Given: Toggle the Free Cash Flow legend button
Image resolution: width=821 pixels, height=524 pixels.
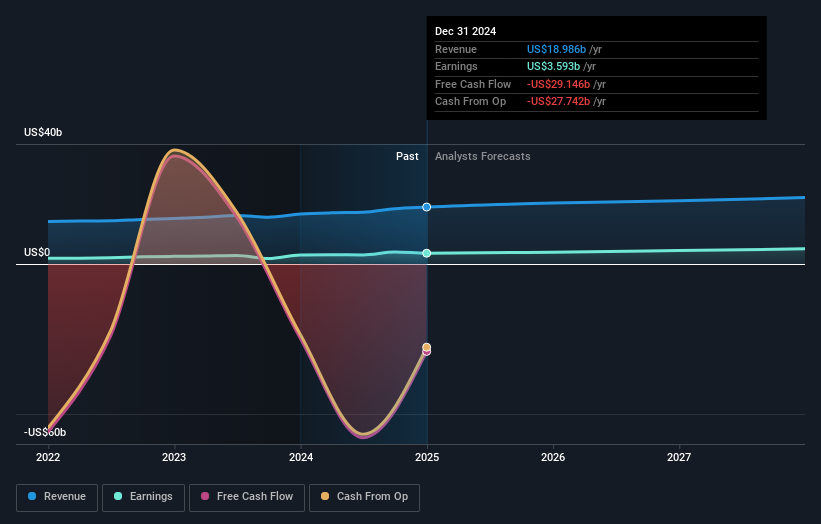Looking at the screenshot, I should point(247,497).
